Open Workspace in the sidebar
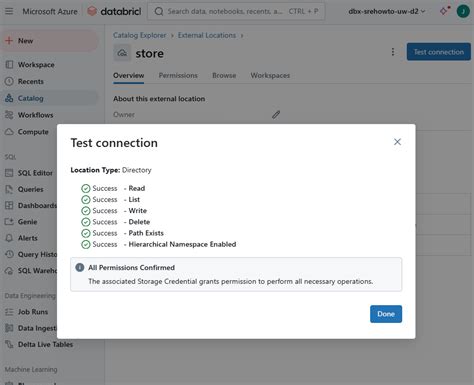The image size is (474, 385). (x=36, y=65)
